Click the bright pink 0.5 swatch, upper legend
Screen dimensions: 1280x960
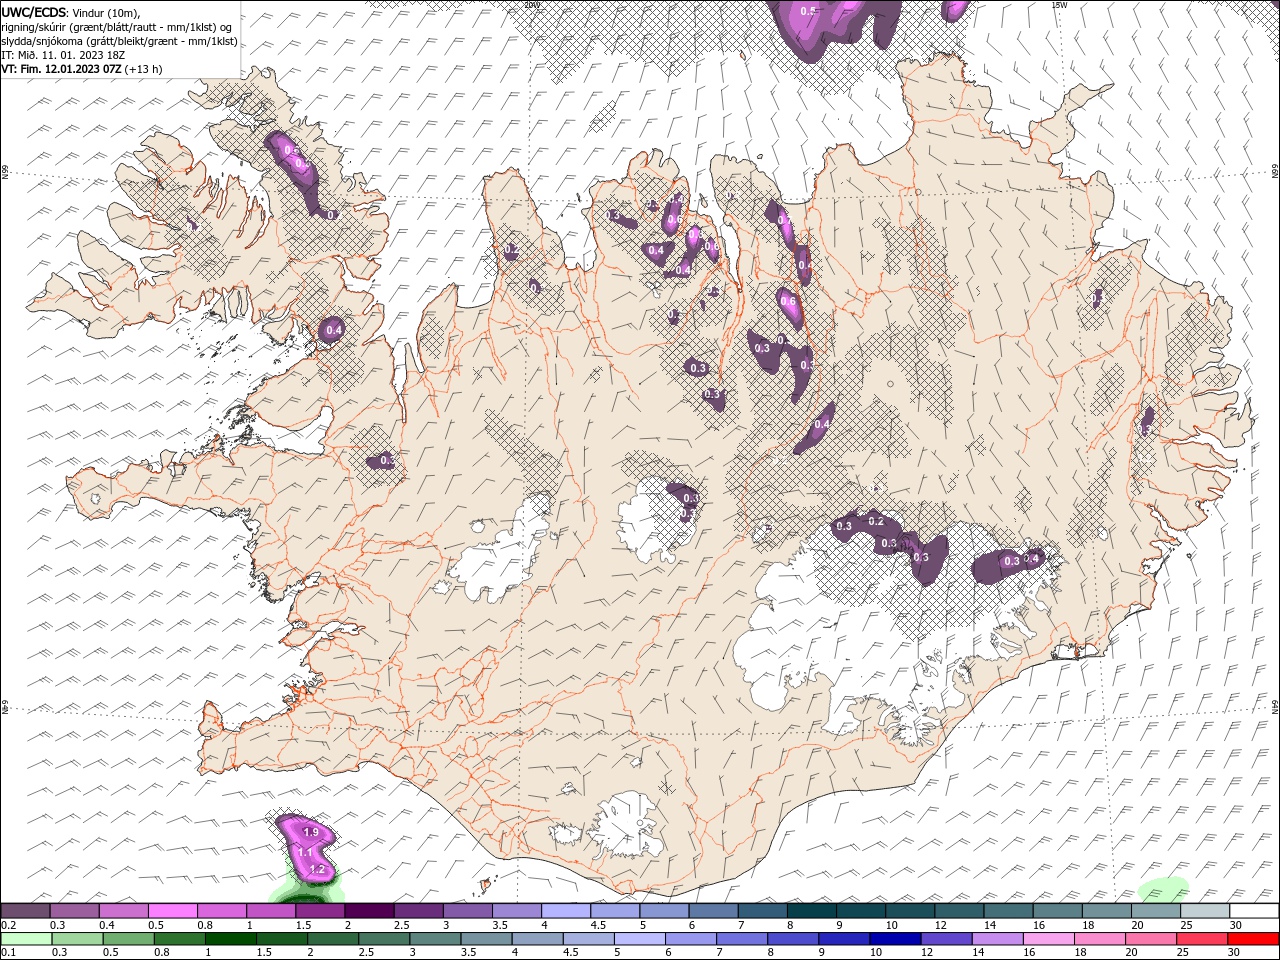pyautogui.click(x=172, y=911)
